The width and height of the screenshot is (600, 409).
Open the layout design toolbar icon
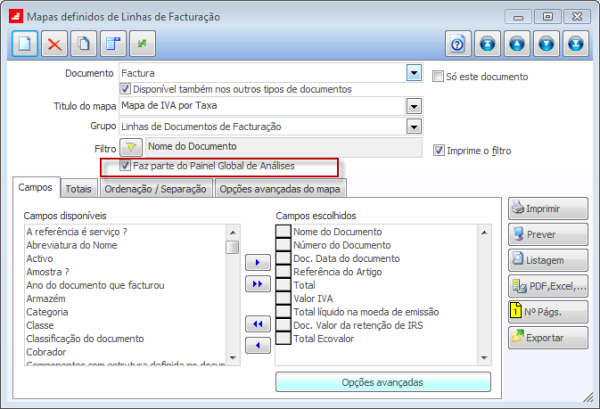click(x=113, y=44)
